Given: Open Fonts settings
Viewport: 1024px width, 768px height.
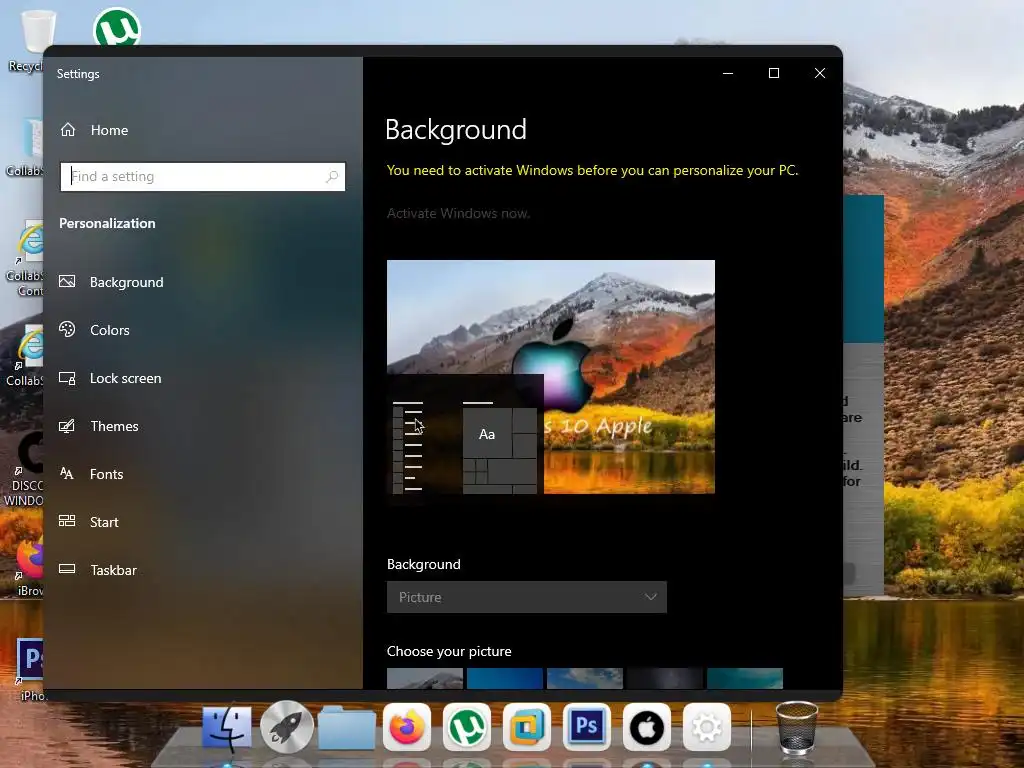Looking at the screenshot, I should (106, 474).
